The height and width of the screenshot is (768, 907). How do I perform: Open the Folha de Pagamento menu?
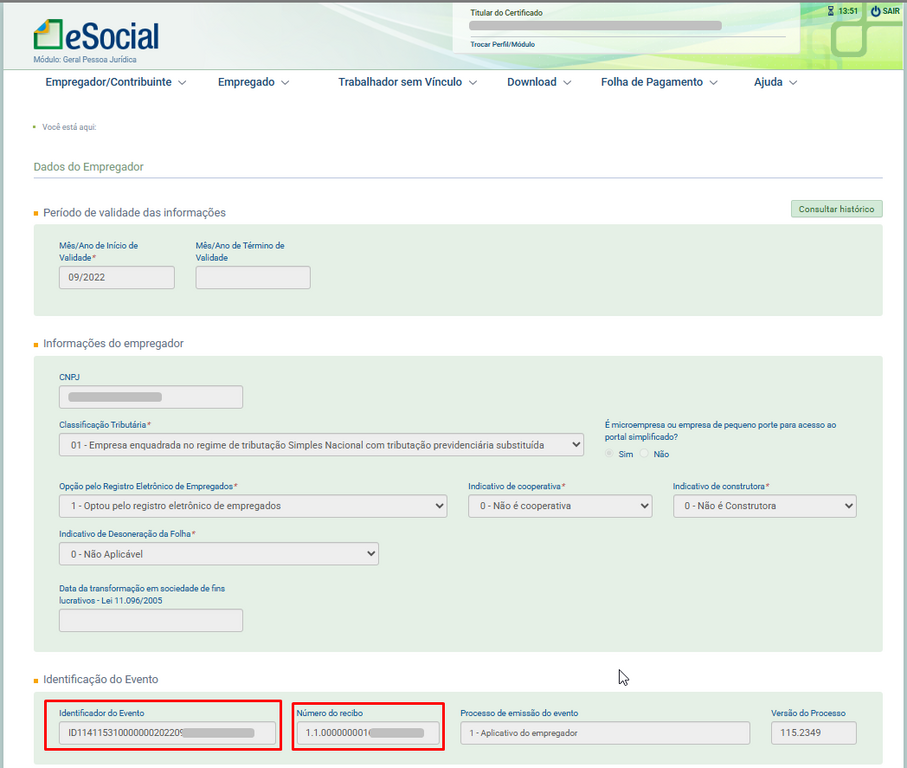click(x=659, y=82)
